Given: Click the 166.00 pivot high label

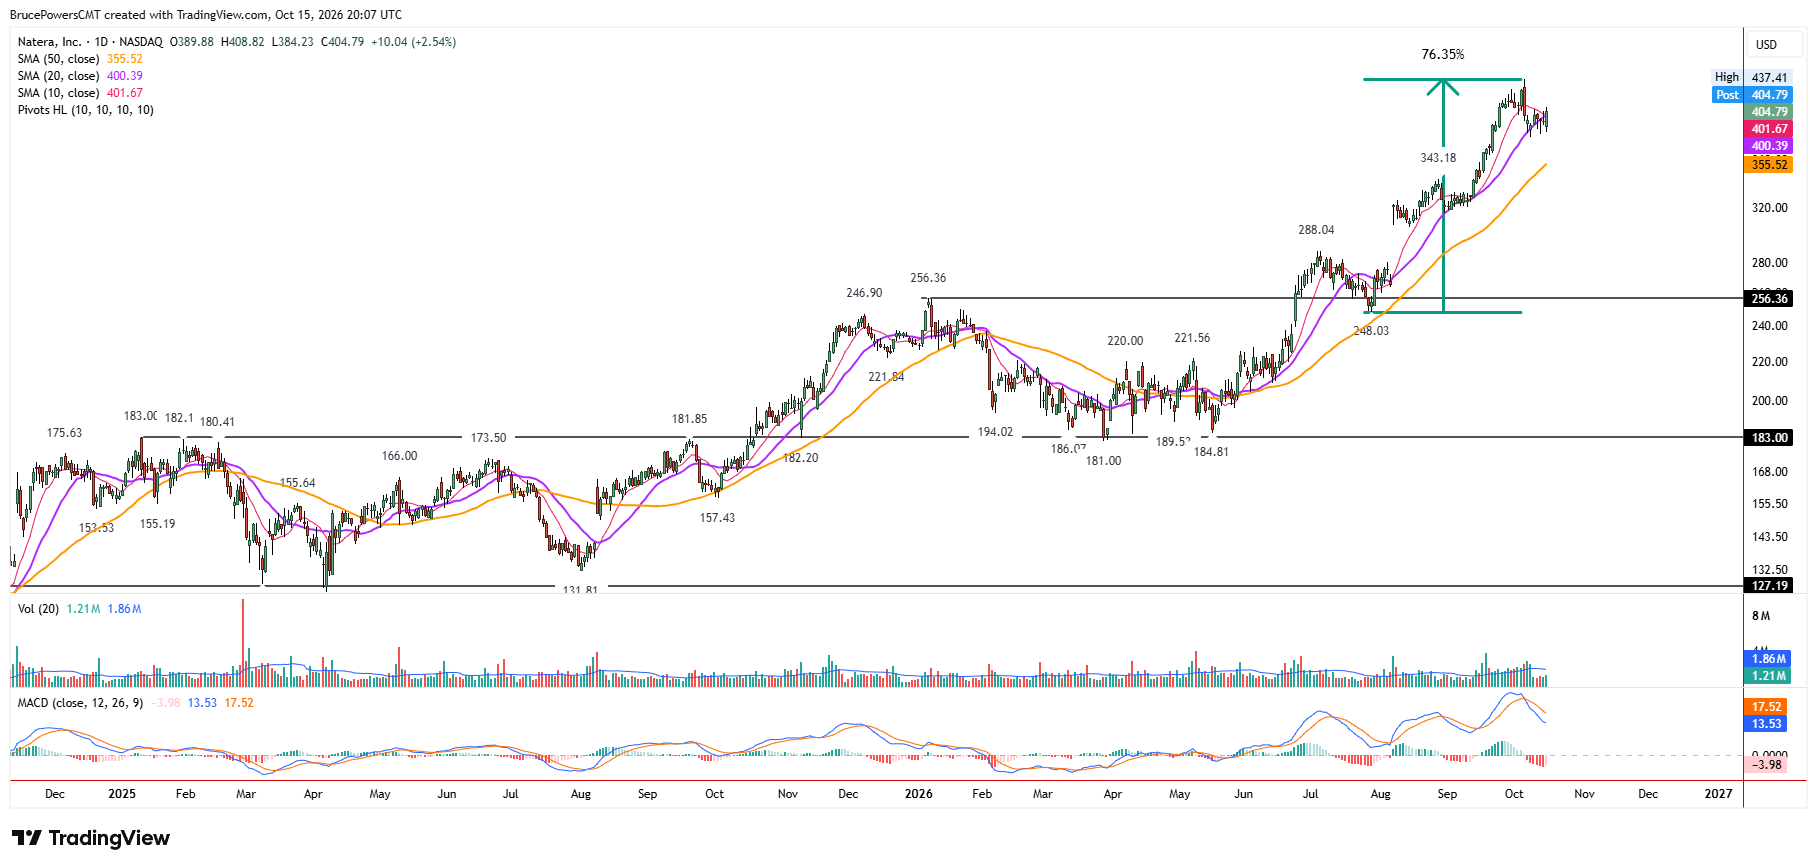Looking at the screenshot, I should (x=399, y=456).
